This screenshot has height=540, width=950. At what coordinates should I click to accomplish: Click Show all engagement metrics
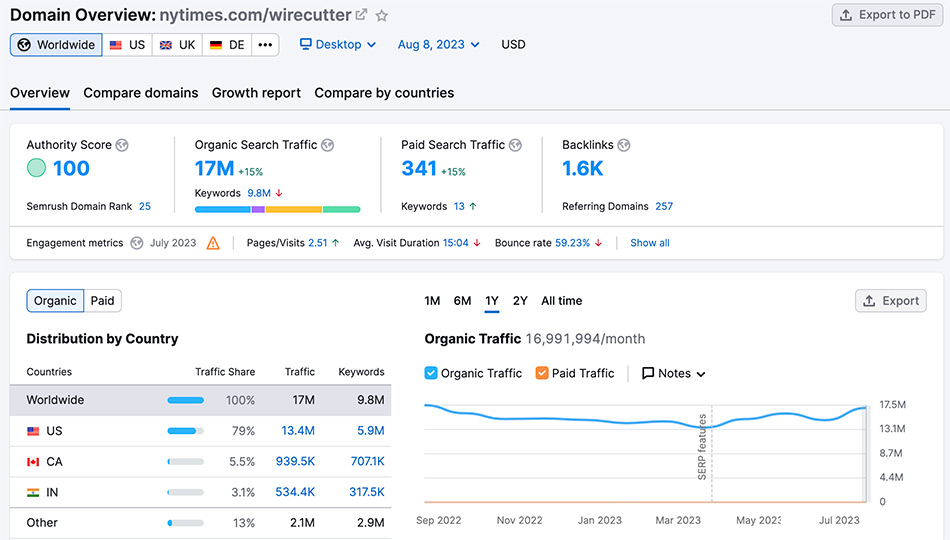(x=649, y=242)
